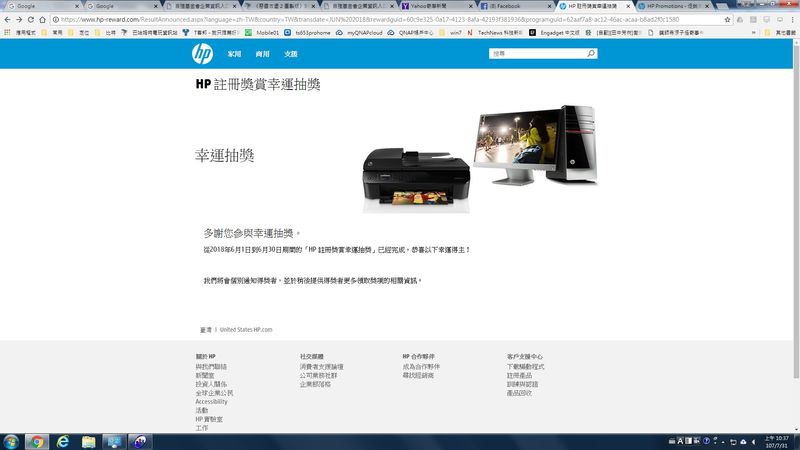The width and height of the screenshot is (800, 450).
Task: Go forward with the browser forward arrow
Action: (19, 19)
